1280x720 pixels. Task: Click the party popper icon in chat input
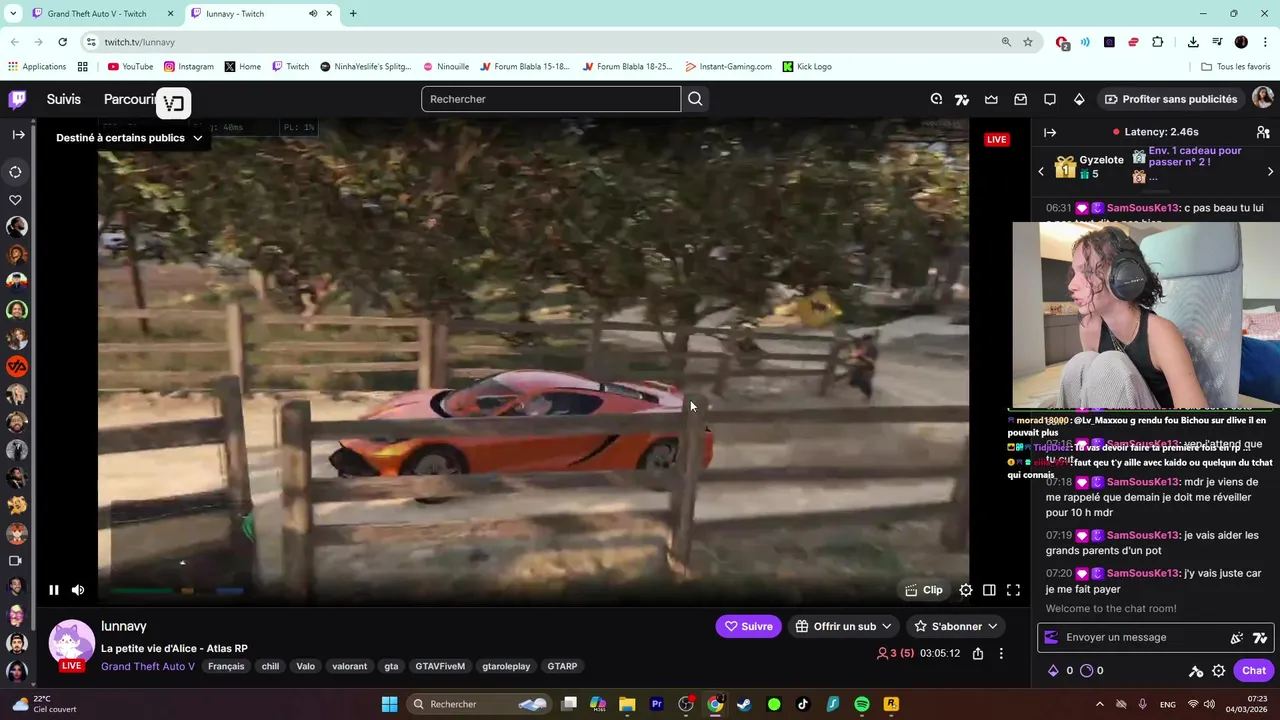tap(1237, 637)
